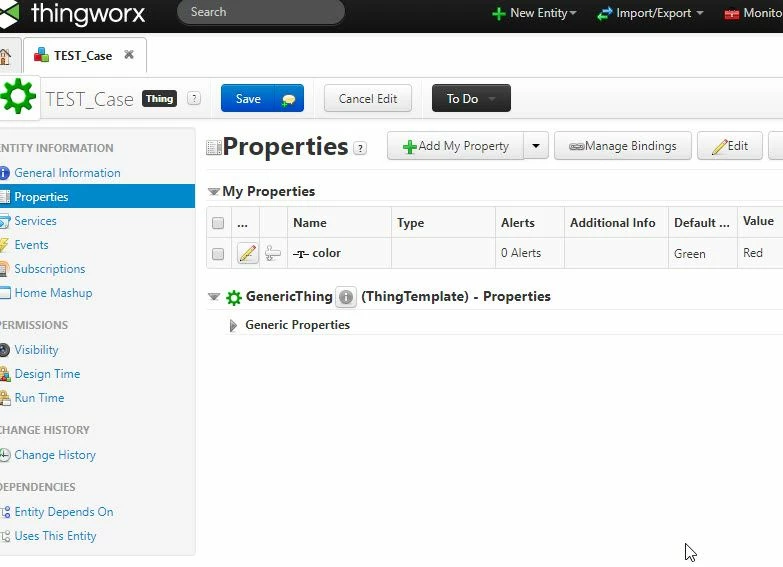Screen dimensions: 783x567
Task: Click Add My Property button
Action: coord(455,146)
